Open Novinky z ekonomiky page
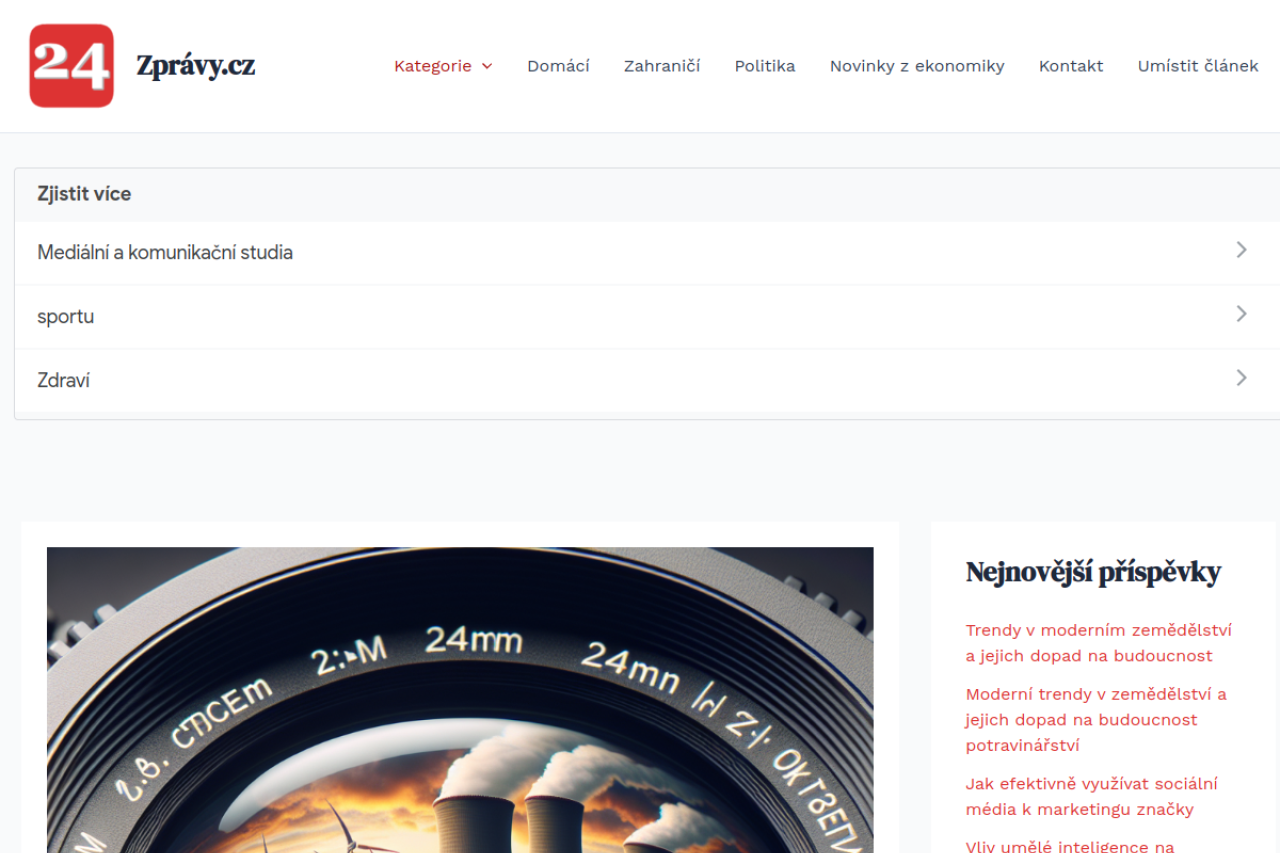This screenshot has height=853, width=1280. [x=917, y=66]
